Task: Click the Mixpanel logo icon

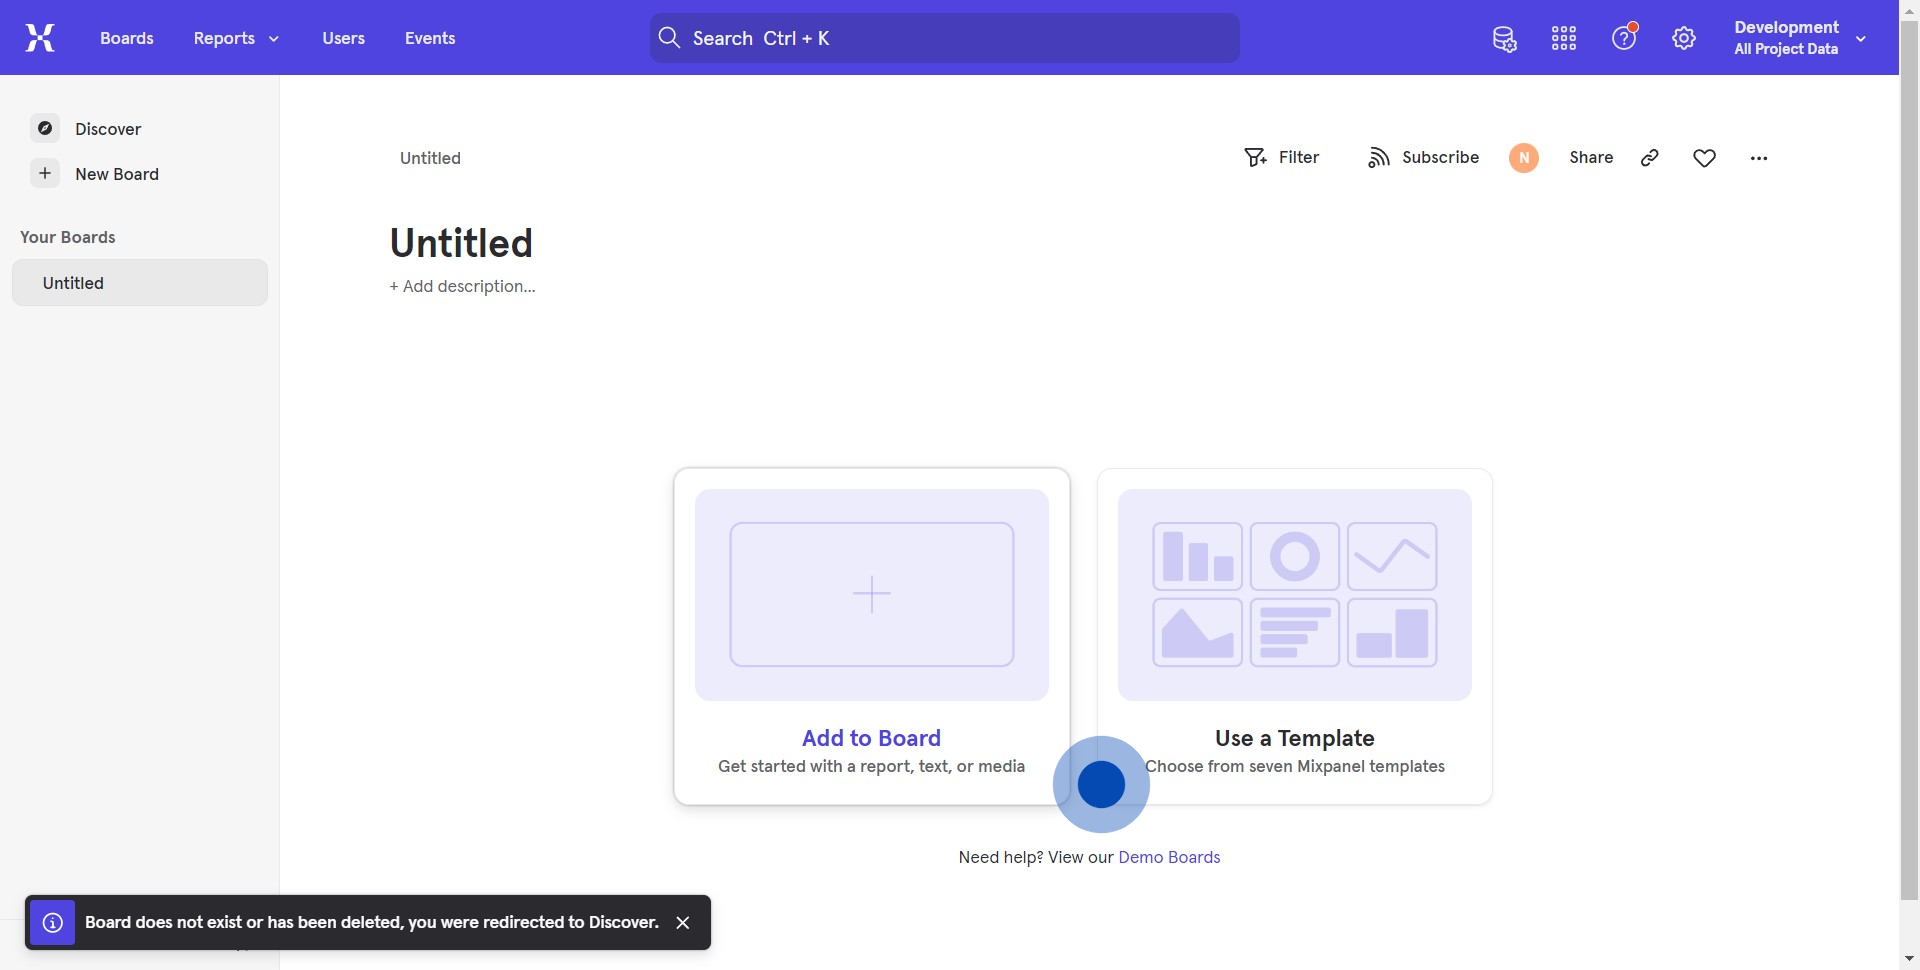Action: click(40, 38)
